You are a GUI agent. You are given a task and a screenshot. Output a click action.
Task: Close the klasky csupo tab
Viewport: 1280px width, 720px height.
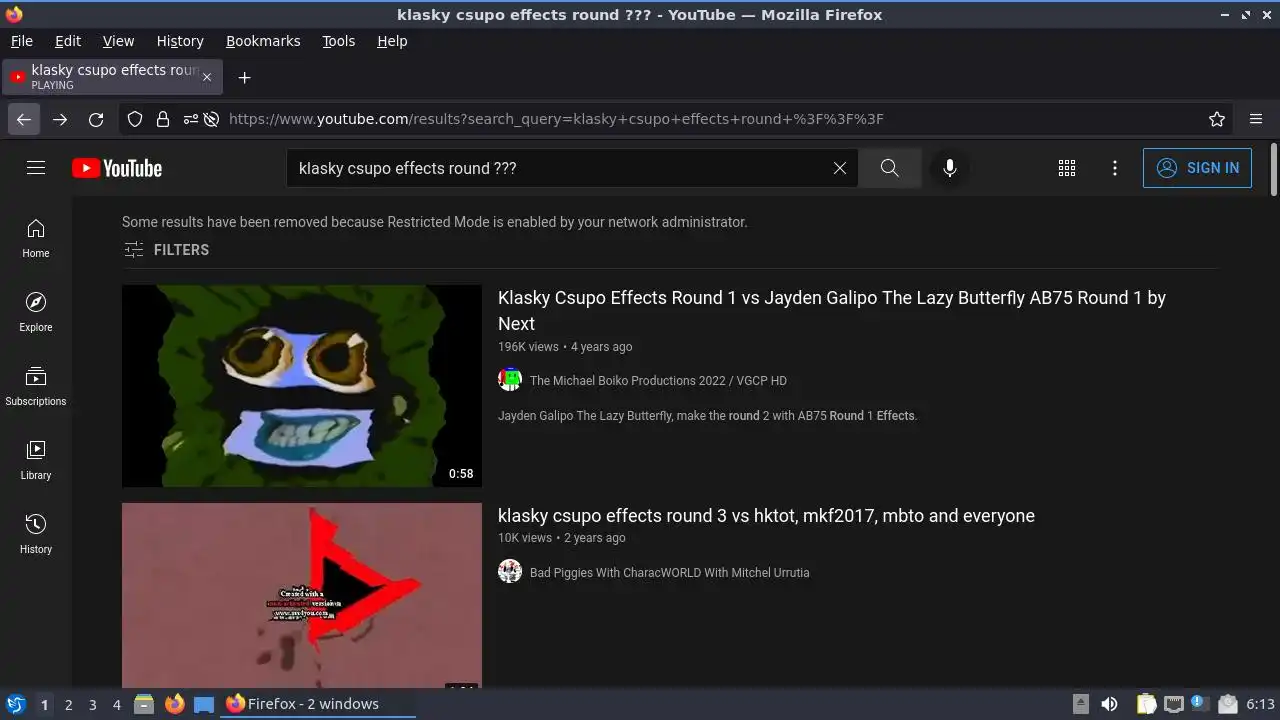pos(207,77)
